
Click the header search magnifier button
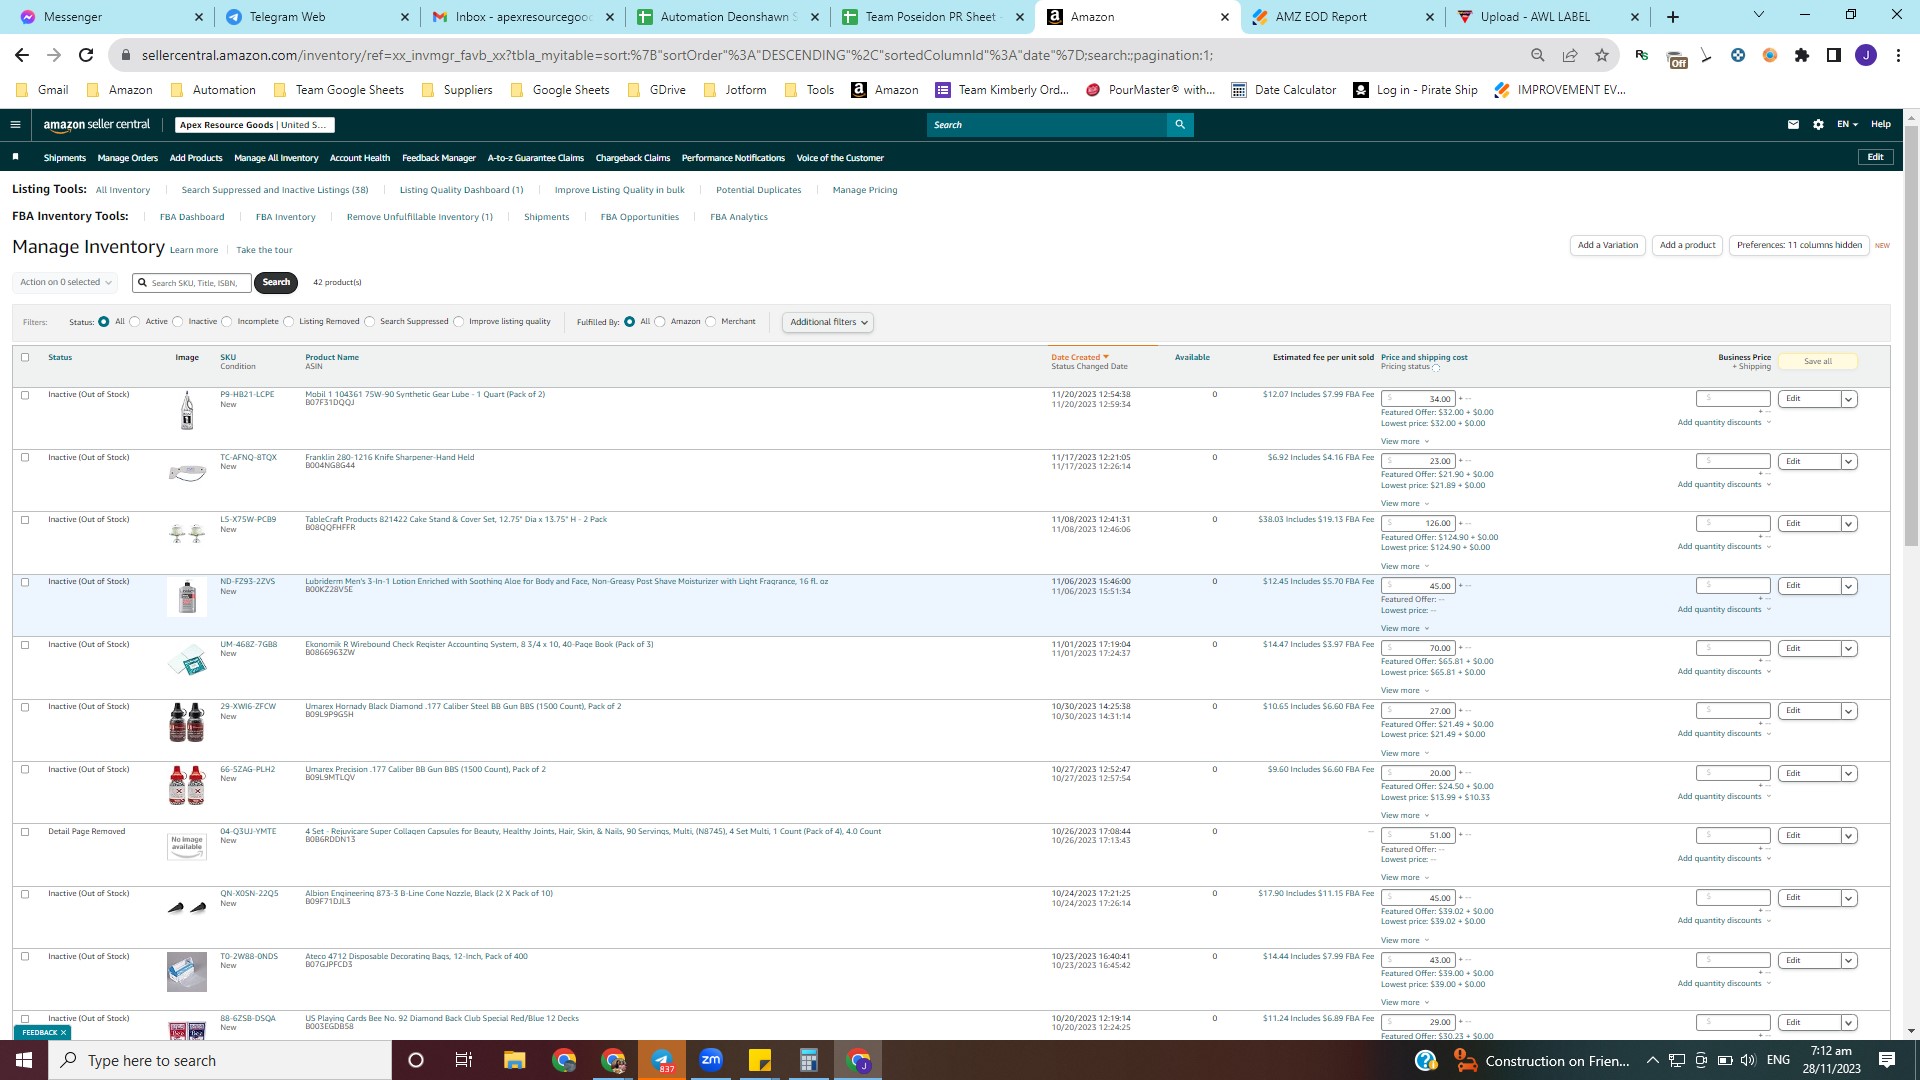(x=1180, y=125)
